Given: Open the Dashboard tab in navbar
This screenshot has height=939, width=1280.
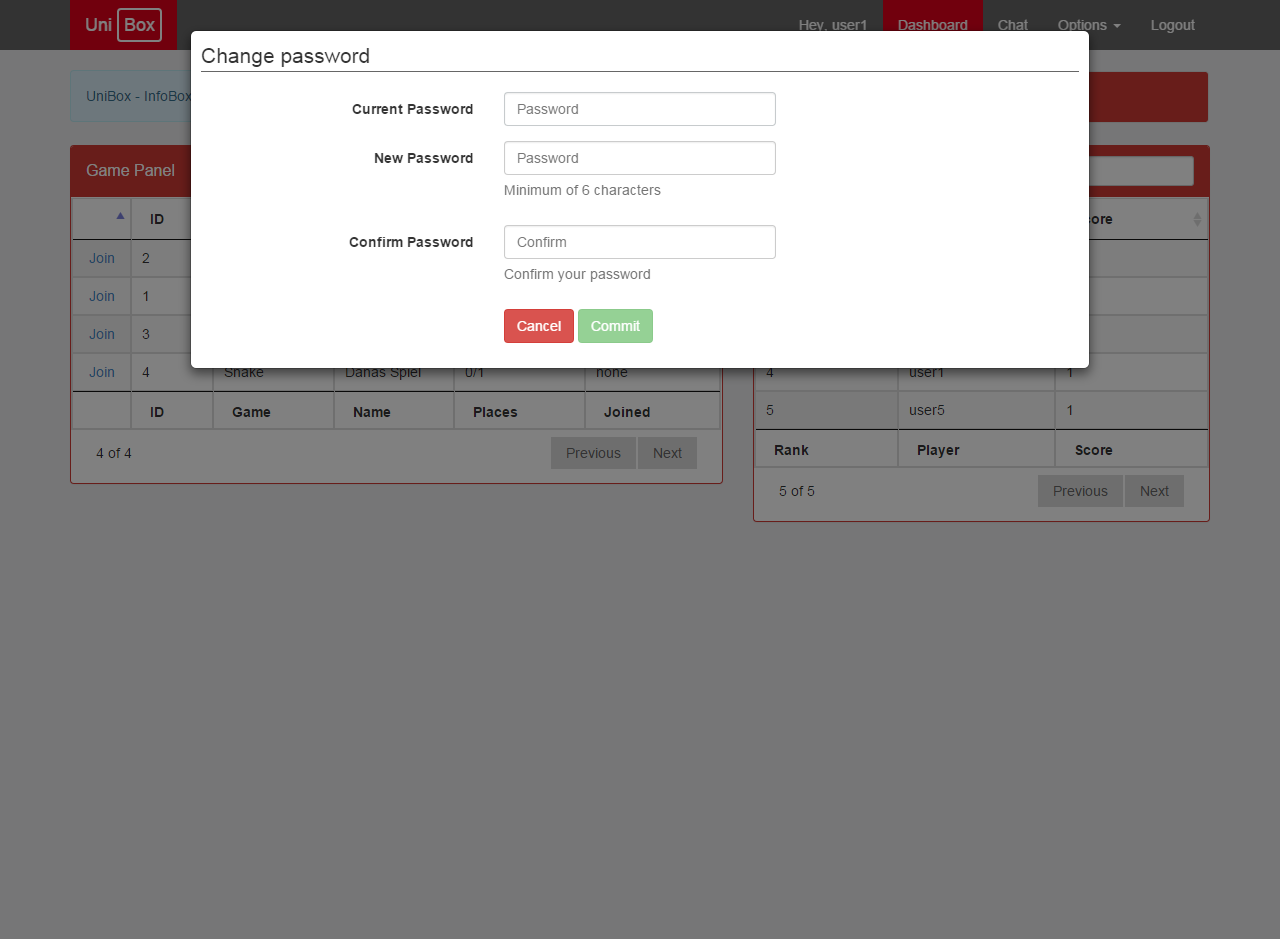Looking at the screenshot, I should (933, 25).
